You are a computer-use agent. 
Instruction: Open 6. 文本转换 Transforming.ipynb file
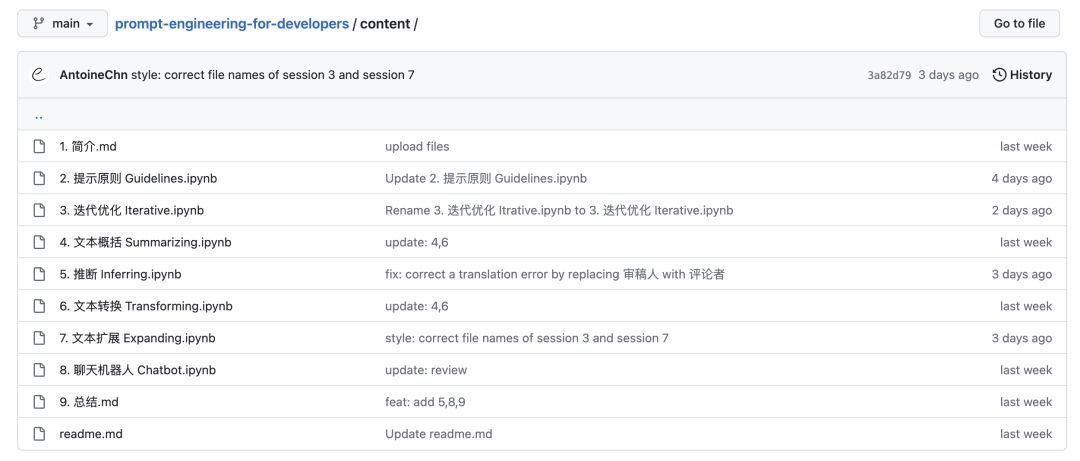point(146,306)
